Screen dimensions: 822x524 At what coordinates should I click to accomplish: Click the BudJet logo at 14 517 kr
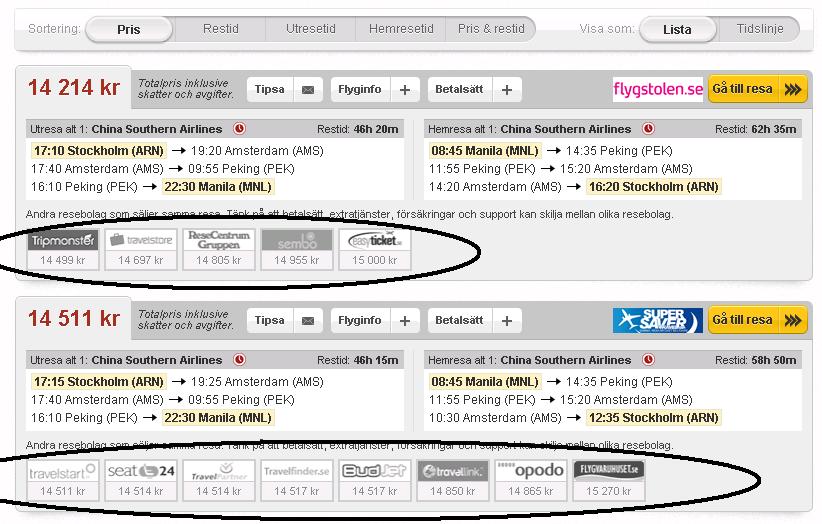[374, 471]
